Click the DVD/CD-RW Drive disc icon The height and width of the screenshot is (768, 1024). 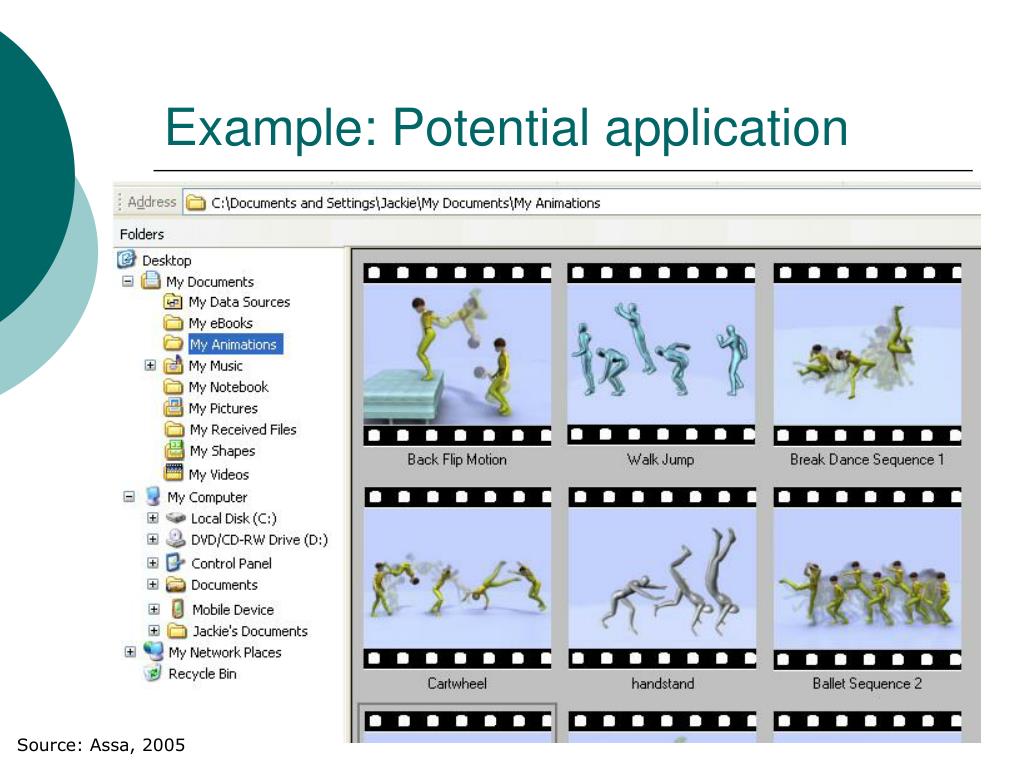click(176, 539)
